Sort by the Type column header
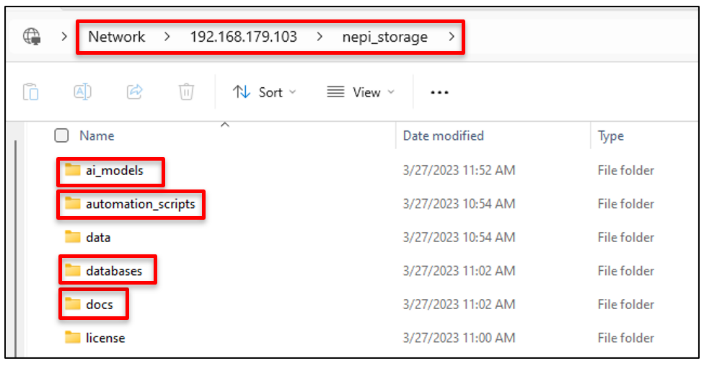Screen dimensions: 704x366 pyautogui.click(x=611, y=136)
